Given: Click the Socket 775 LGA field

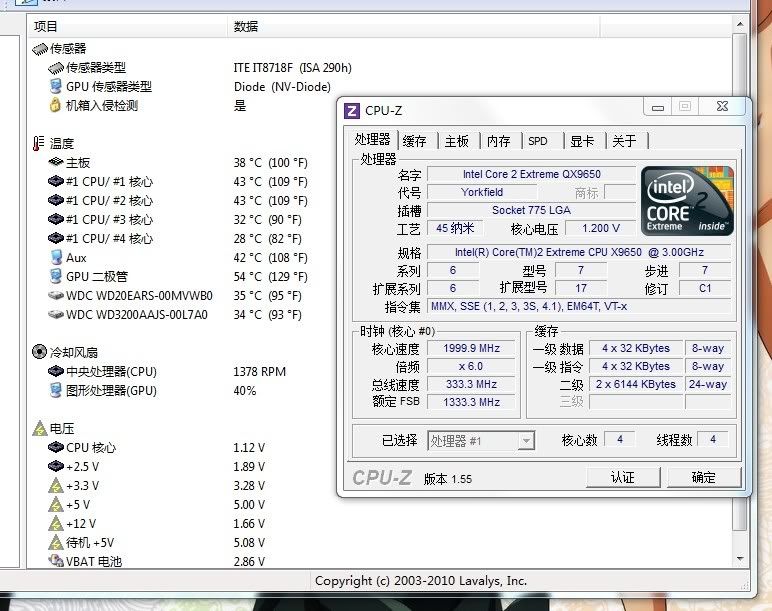Looking at the screenshot, I should [x=532, y=210].
